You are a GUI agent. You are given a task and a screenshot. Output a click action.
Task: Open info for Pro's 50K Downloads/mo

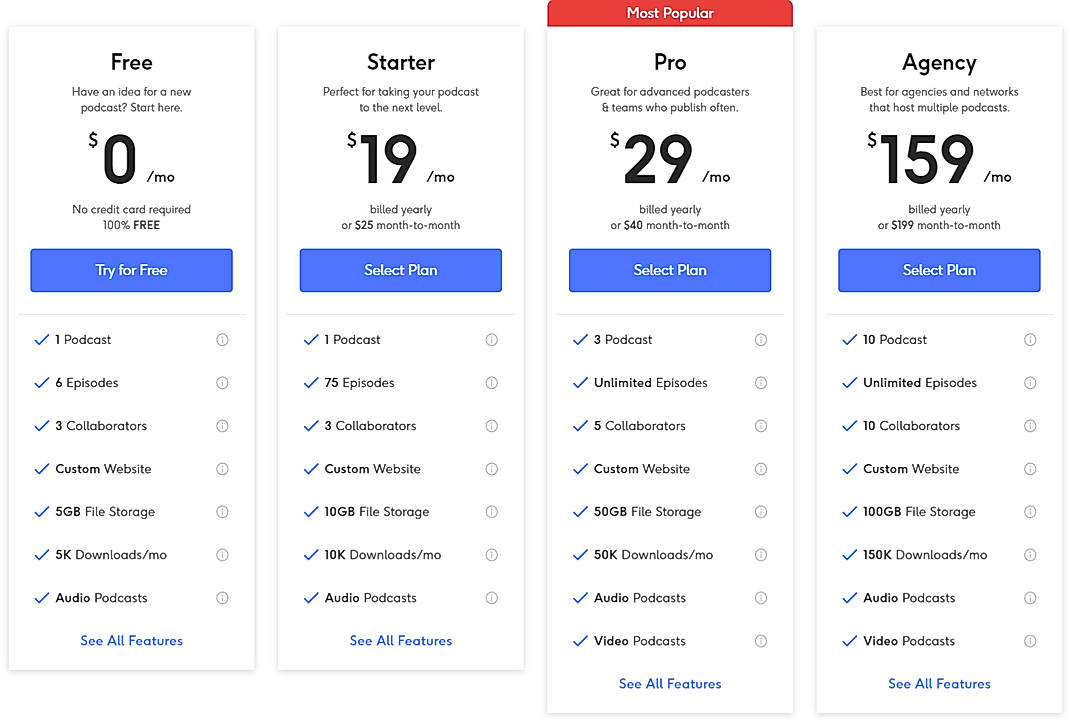click(761, 554)
